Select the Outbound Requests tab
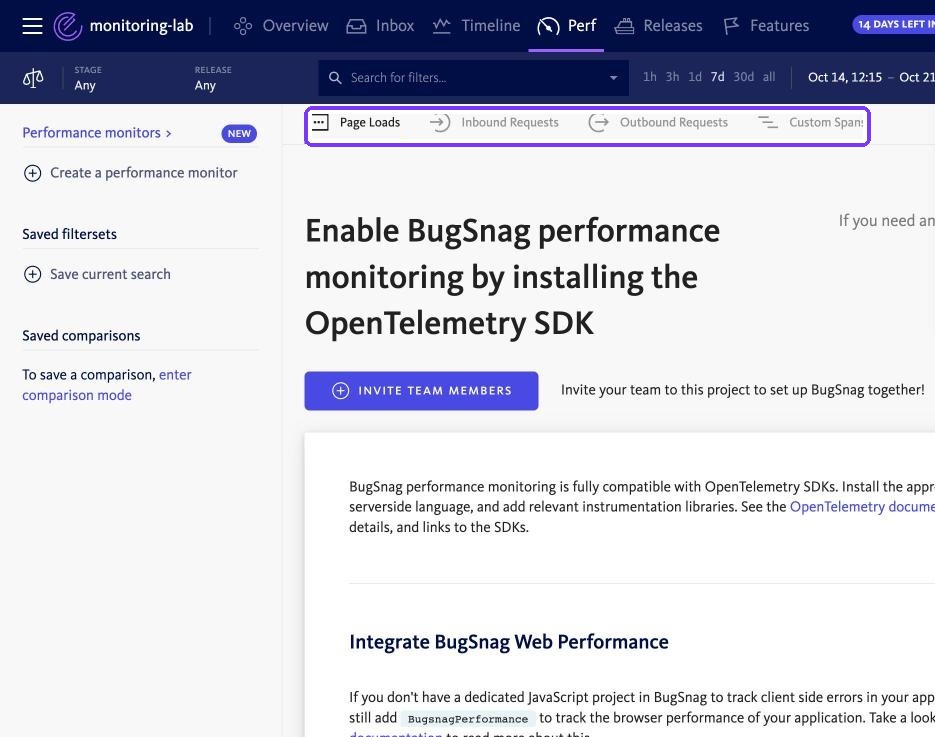 pyautogui.click(x=674, y=122)
